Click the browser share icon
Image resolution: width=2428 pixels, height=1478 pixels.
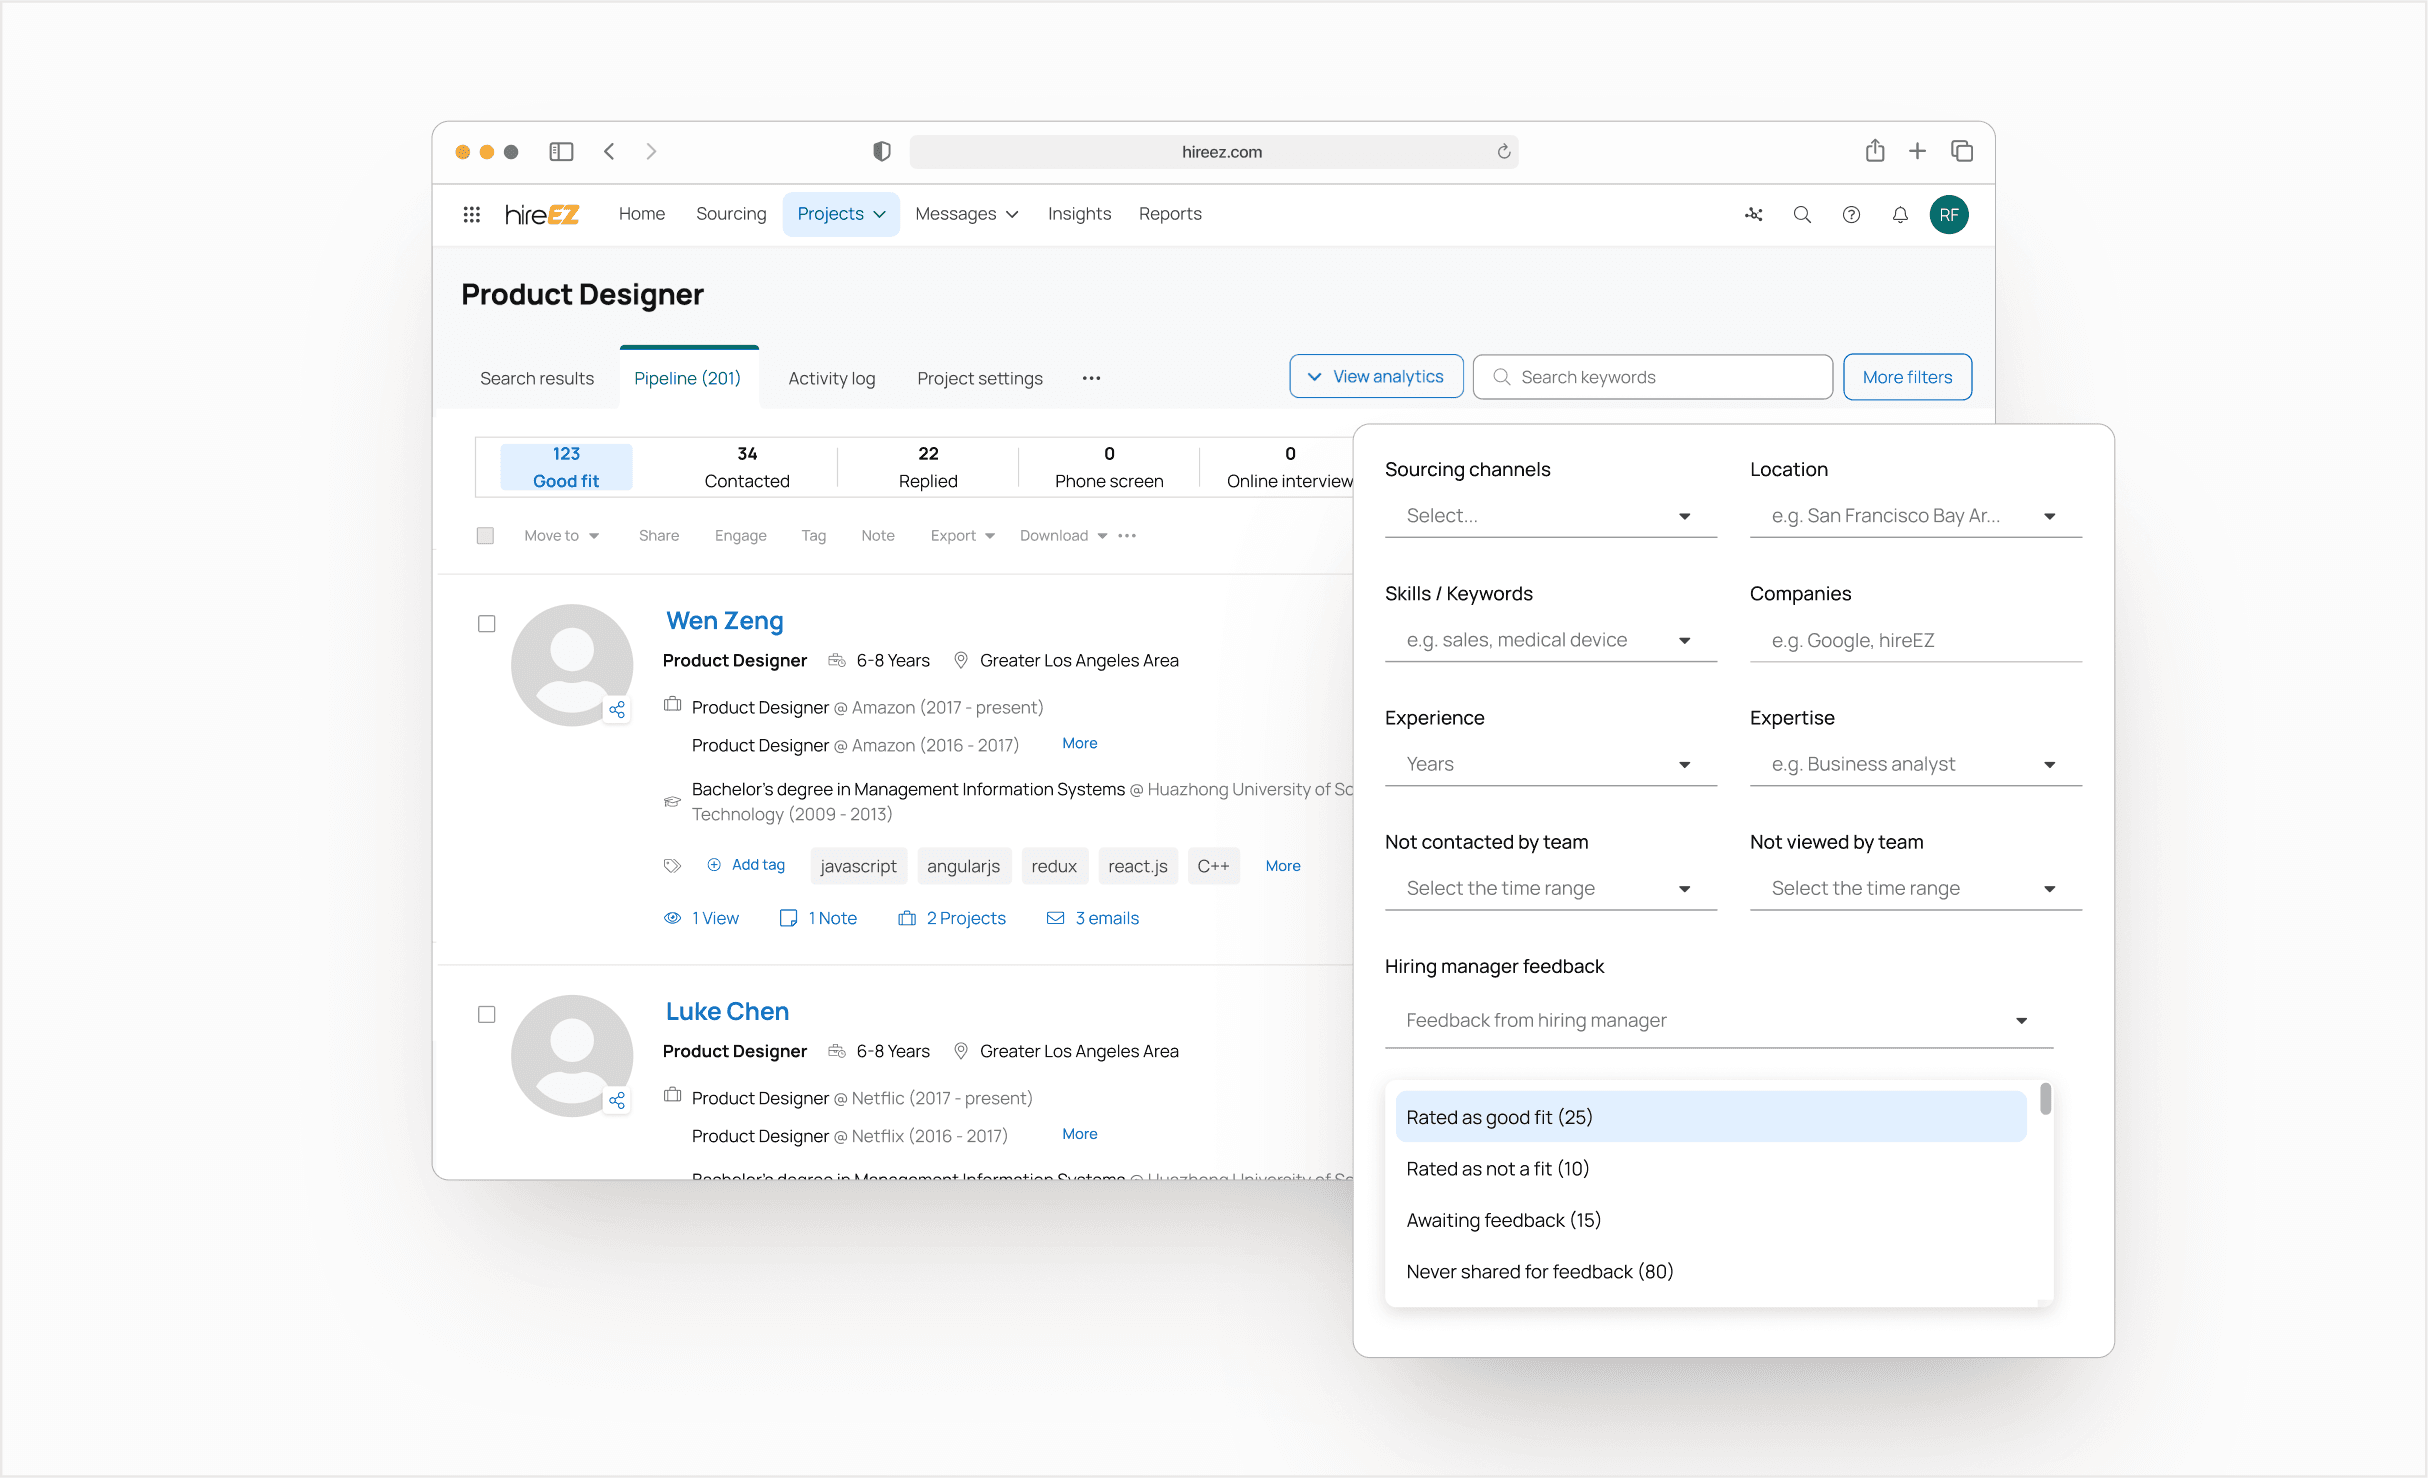(1875, 150)
